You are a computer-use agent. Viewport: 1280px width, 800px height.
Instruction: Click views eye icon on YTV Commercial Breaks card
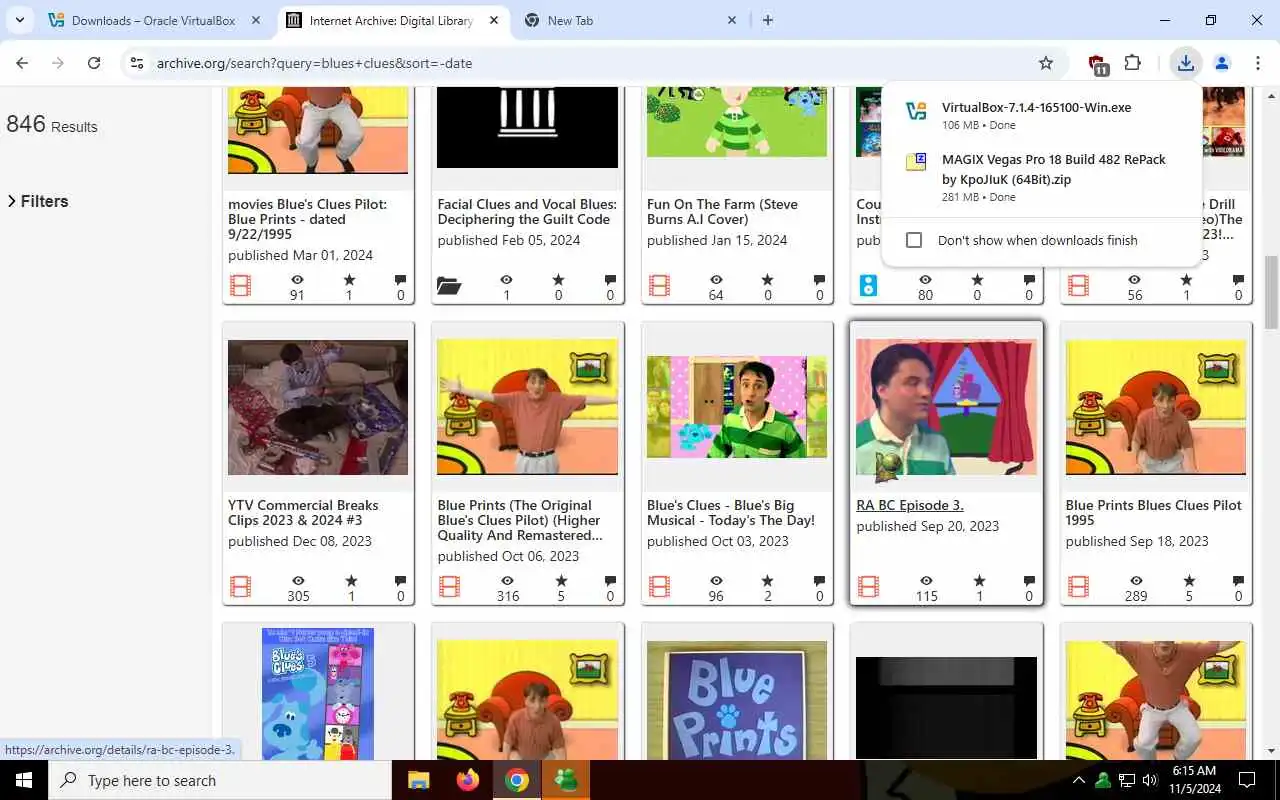[298, 581]
